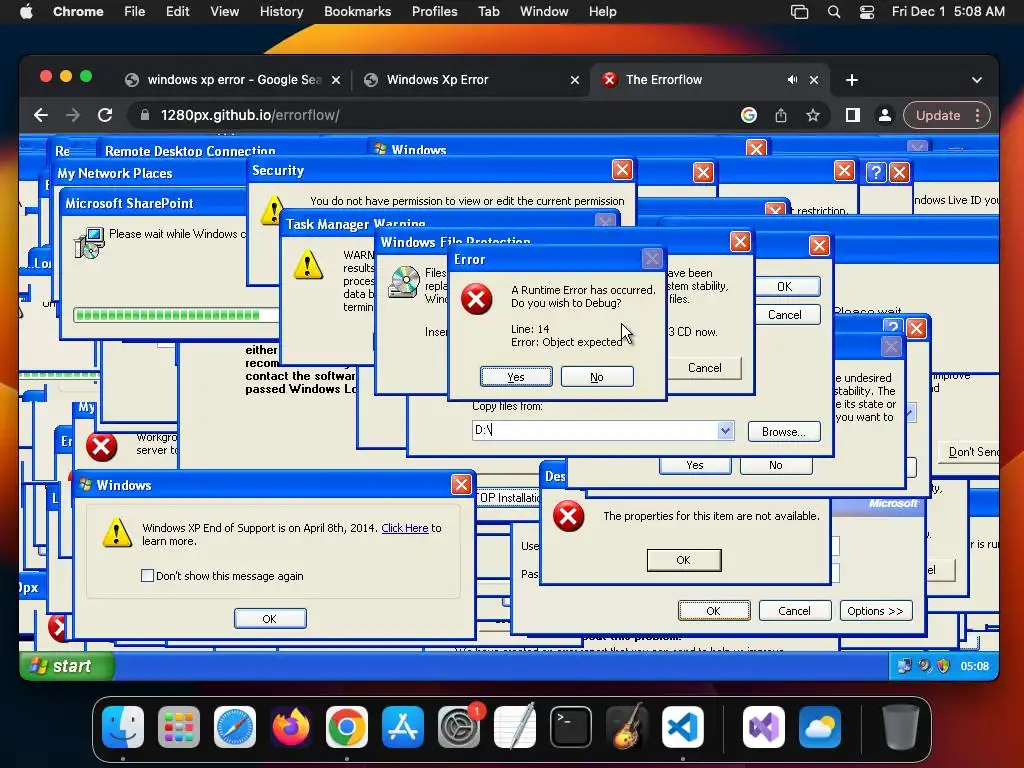Screen dimensions: 1024x768
Task: Check 'Don't show this message again' box
Action: pos(148,575)
